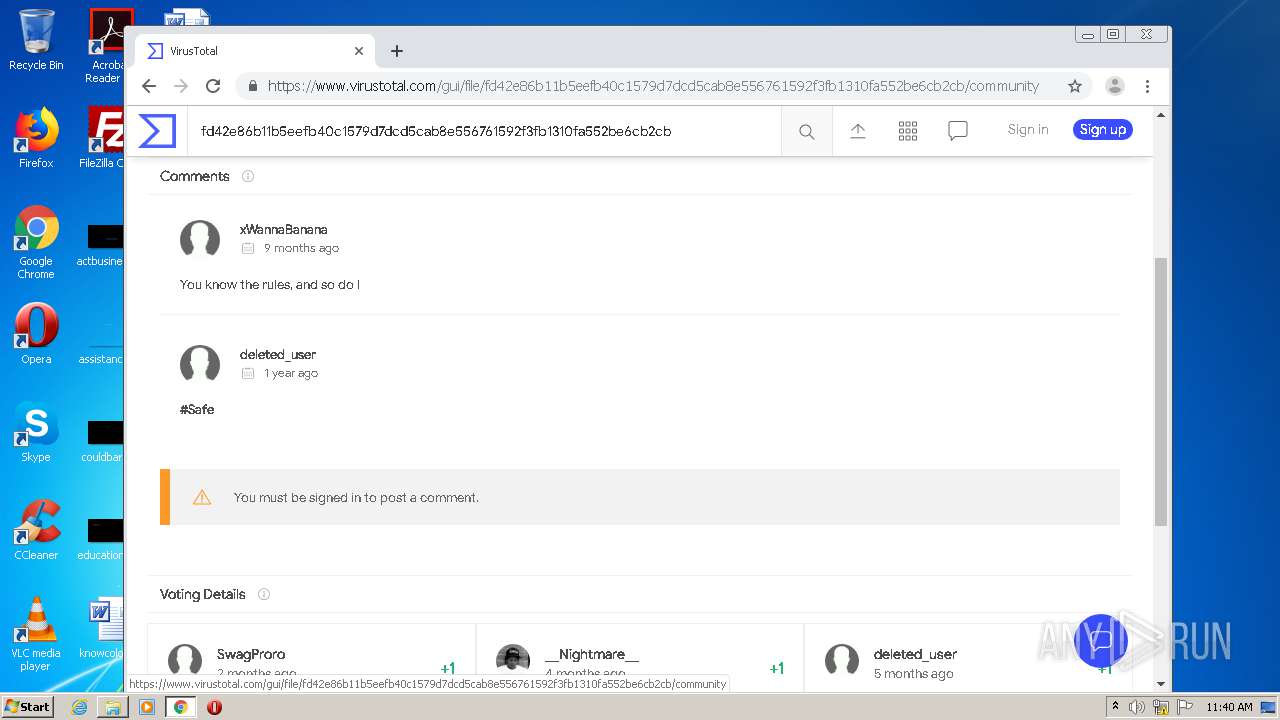
Task: Click the Action Center flag icon
Action: pos(1184,707)
